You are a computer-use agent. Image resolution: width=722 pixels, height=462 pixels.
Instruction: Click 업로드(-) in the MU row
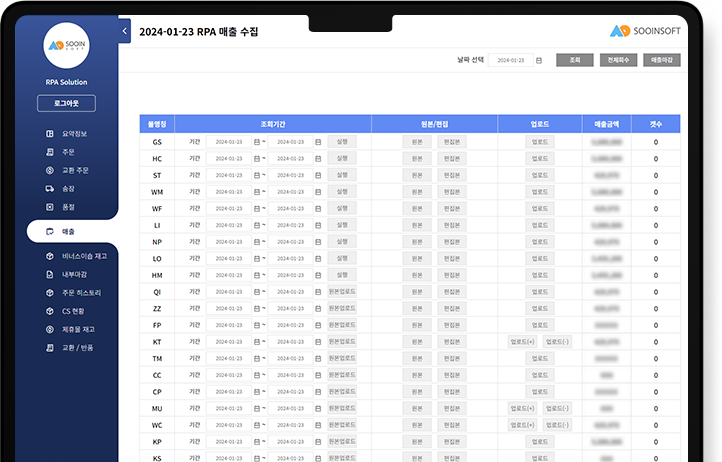point(557,408)
